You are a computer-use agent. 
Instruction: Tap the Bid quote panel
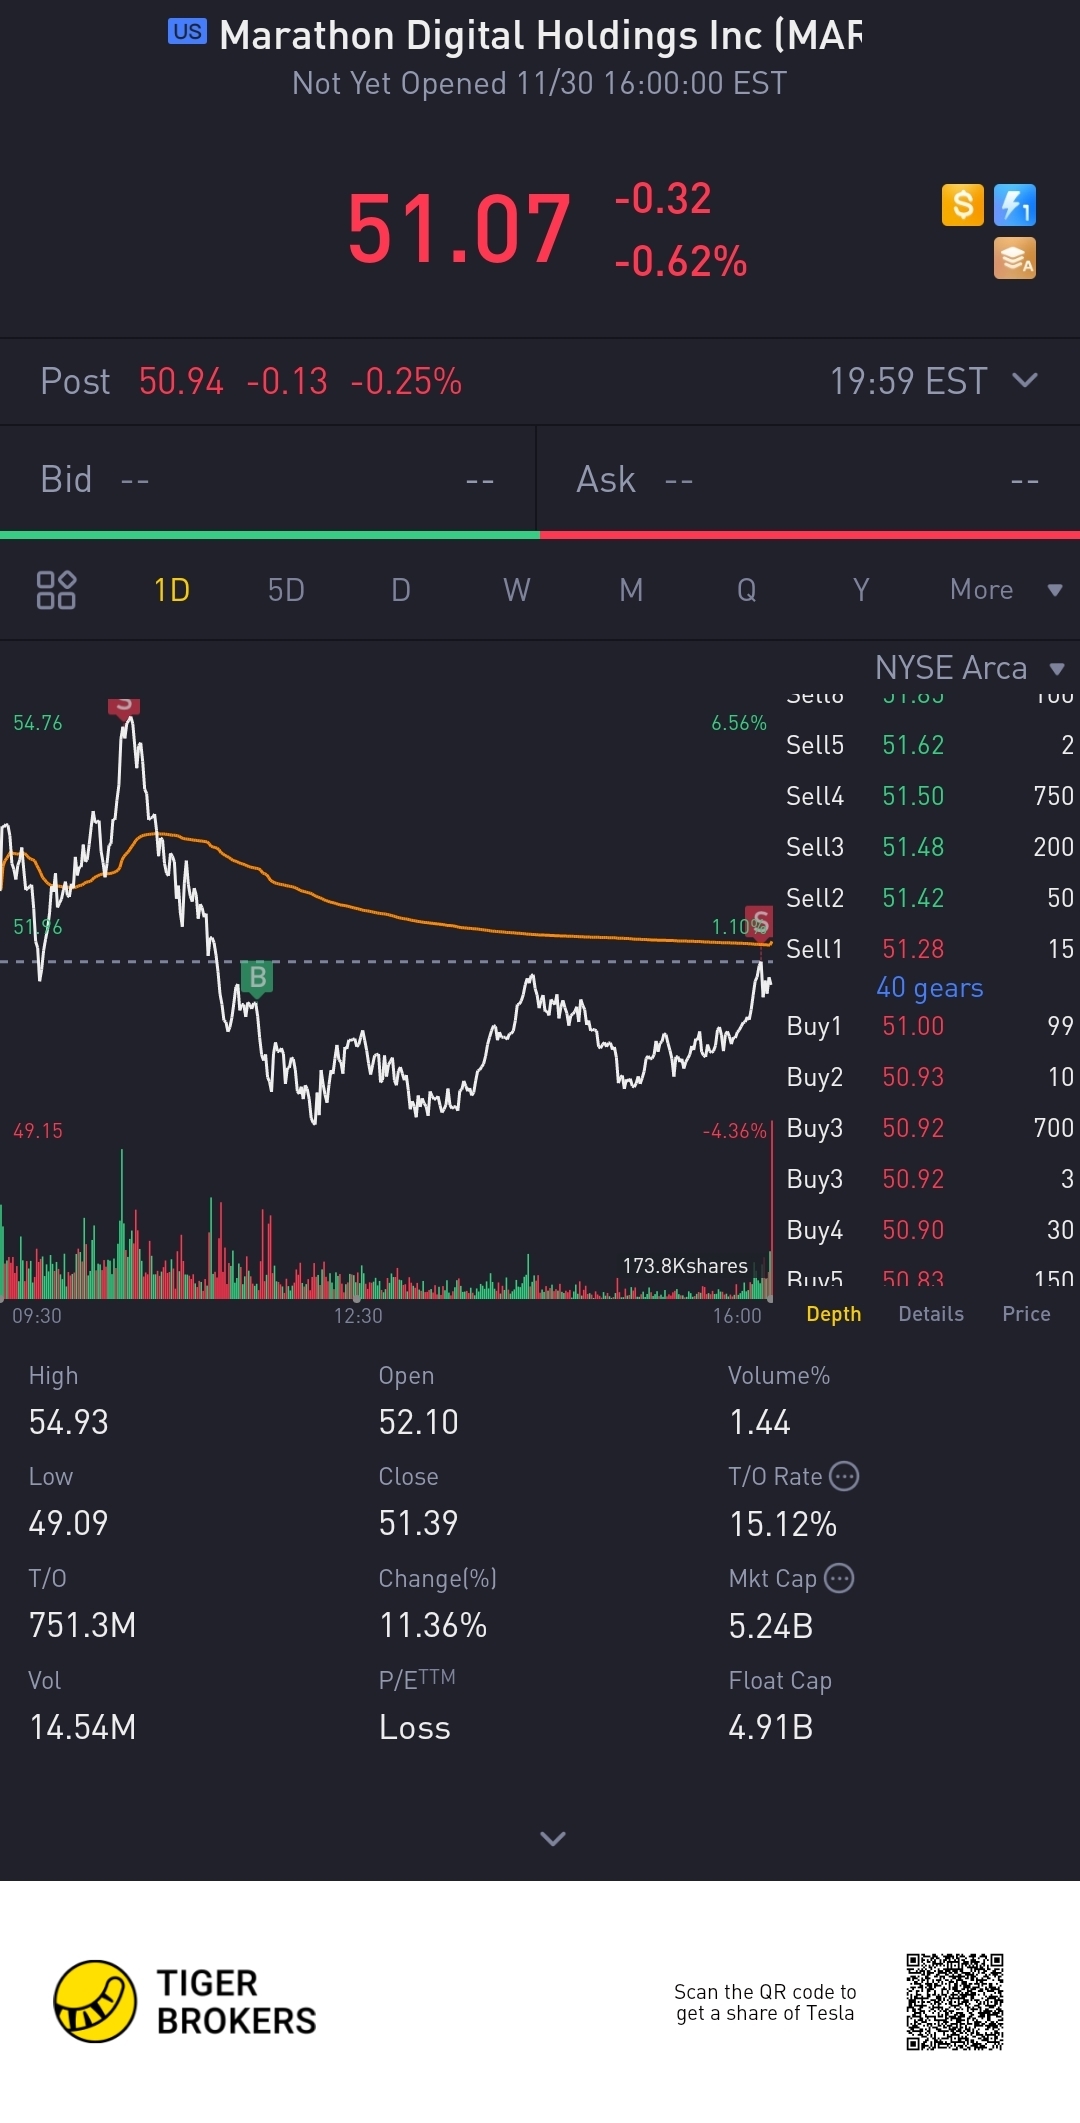click(x=268, y=480)
